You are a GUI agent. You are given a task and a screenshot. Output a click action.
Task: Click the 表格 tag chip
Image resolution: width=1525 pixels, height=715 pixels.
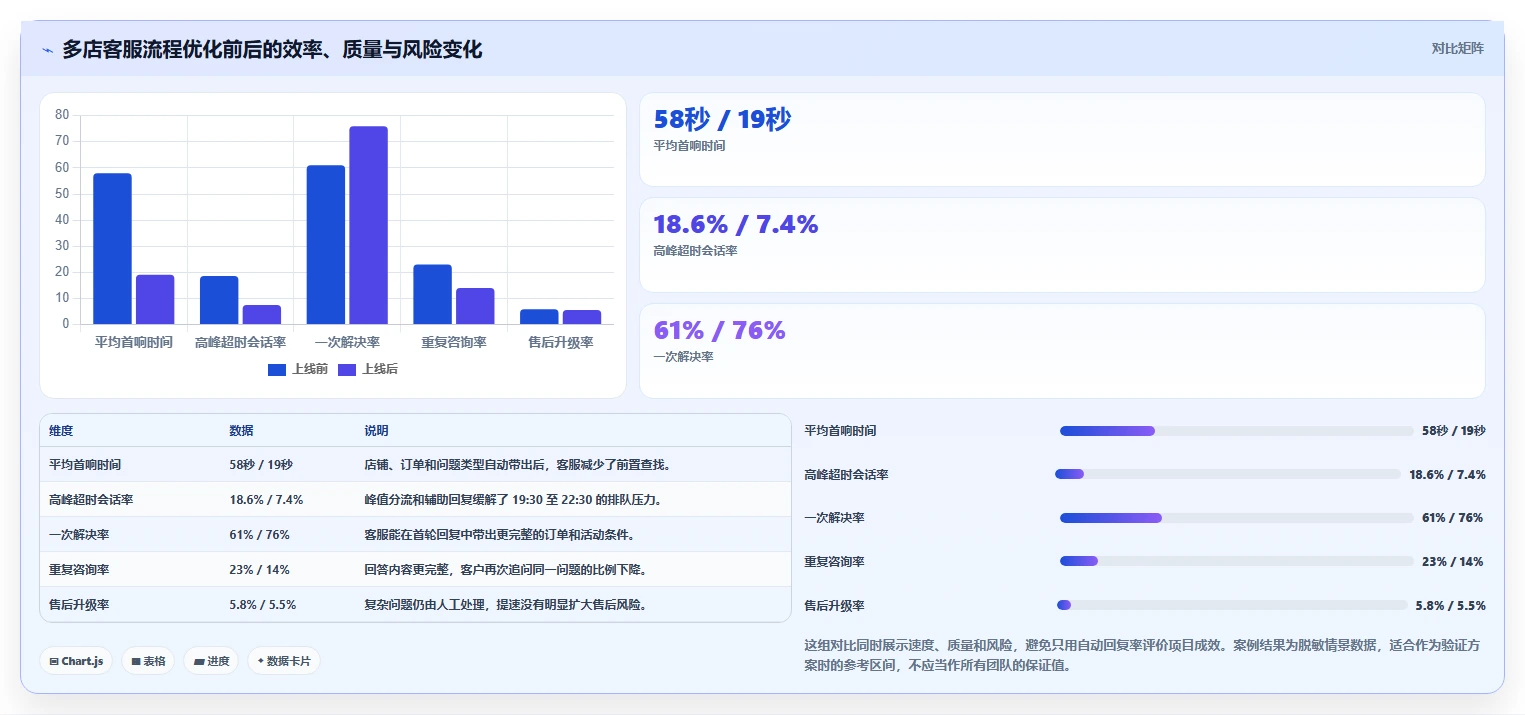click(148, 661)
